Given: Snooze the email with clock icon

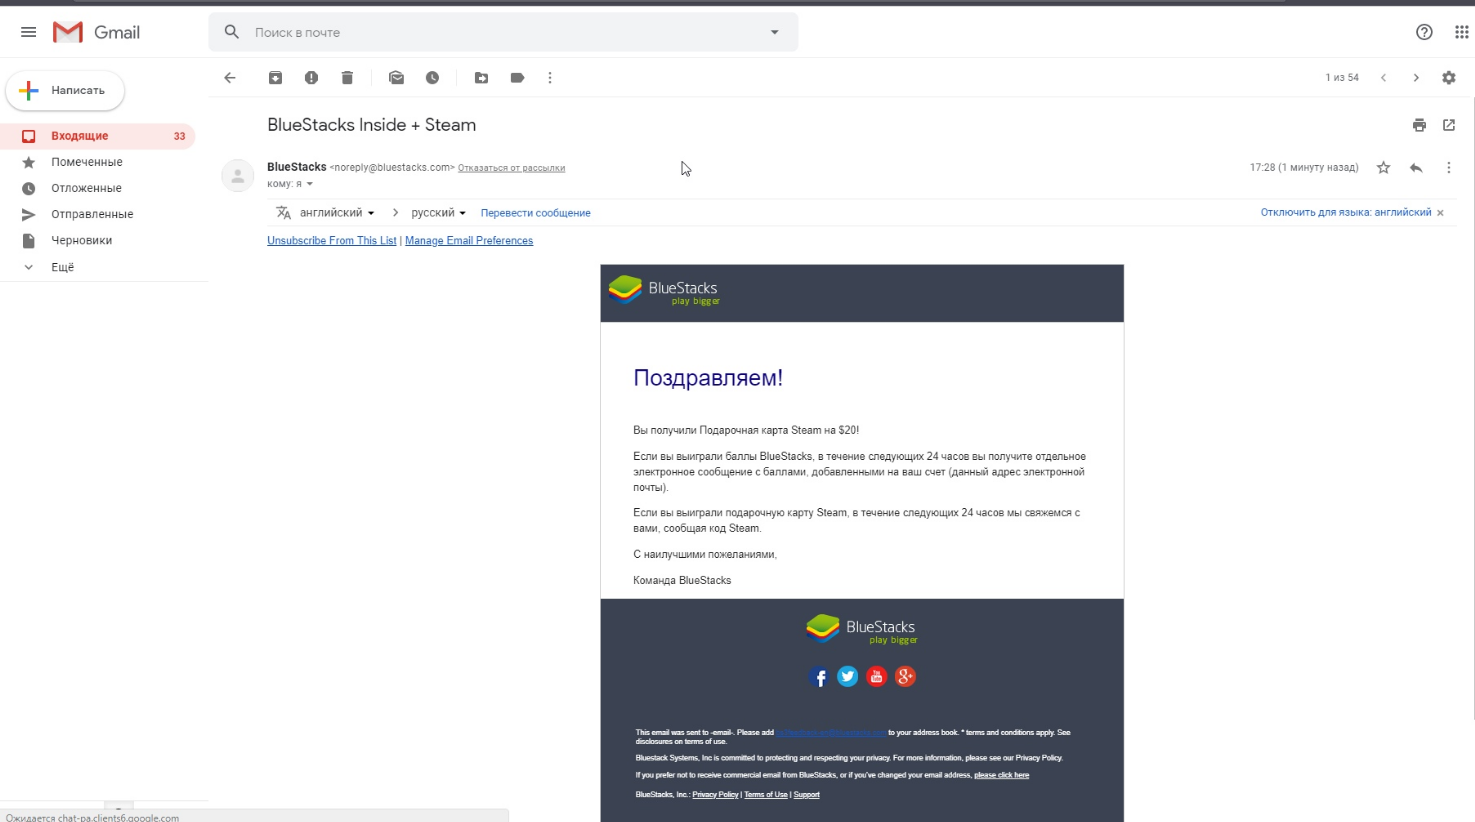Looking at the screenshot, I should [x=432, y=78].
